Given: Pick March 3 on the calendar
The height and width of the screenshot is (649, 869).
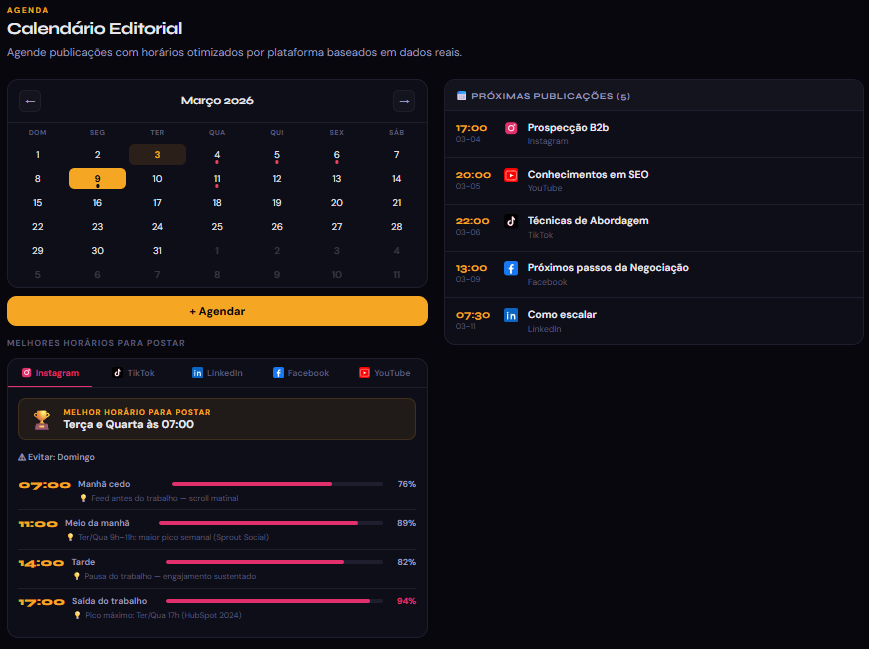Looking at the screenshot, I should [x=157, y=154].
